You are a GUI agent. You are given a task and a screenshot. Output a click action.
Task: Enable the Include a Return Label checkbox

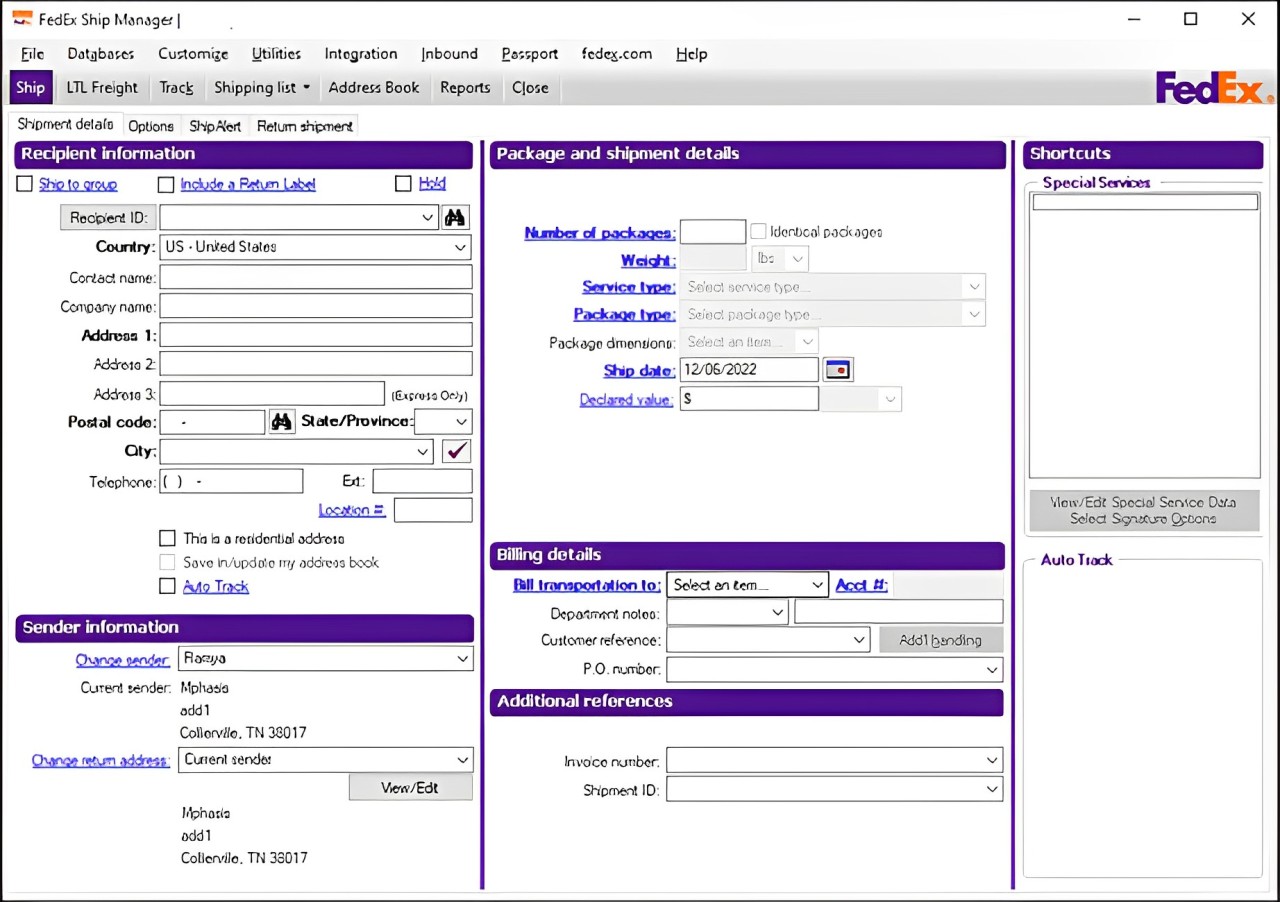pos(166,184)
